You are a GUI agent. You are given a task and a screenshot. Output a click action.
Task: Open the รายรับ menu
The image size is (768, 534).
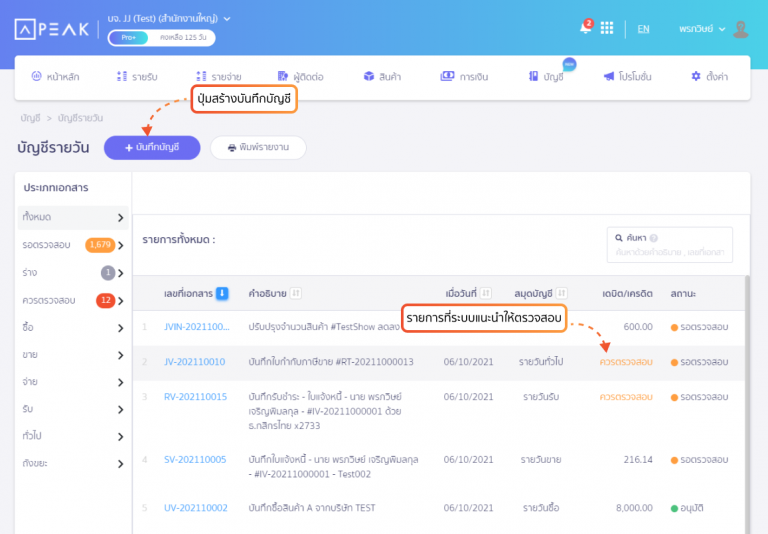coord(137,76)
